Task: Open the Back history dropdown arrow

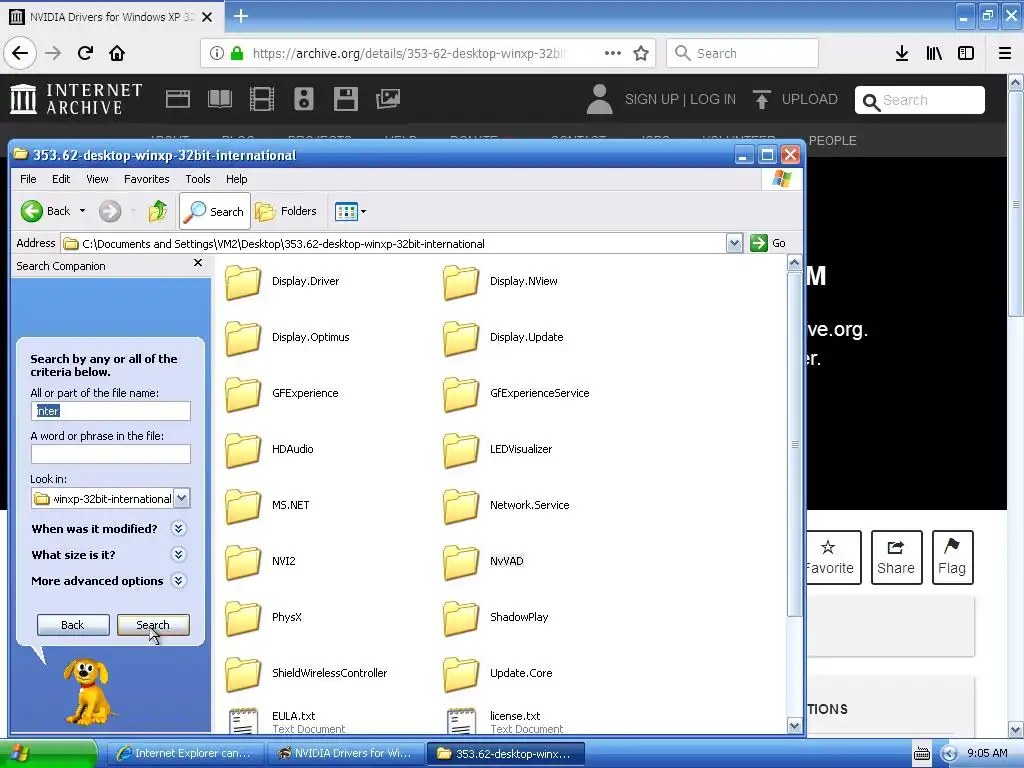Action: 82,211
